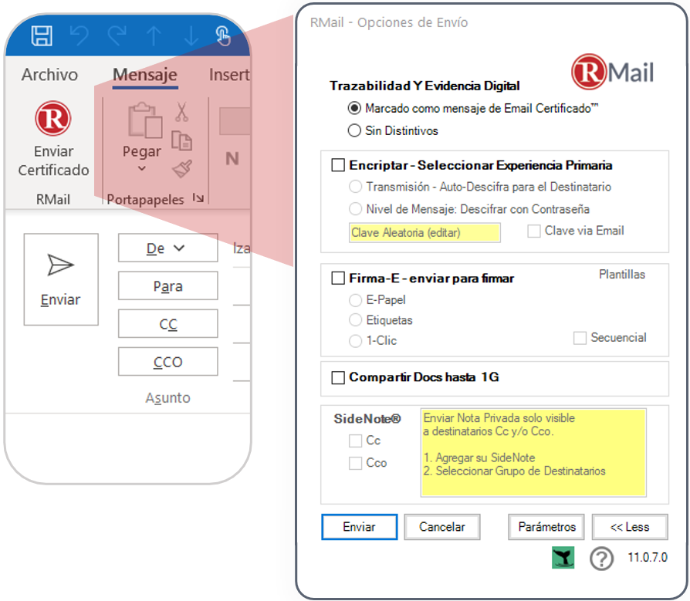
Task: Tick the Compartir Docs hasta 1G checkbox
Action: click(x=337, y=377)
